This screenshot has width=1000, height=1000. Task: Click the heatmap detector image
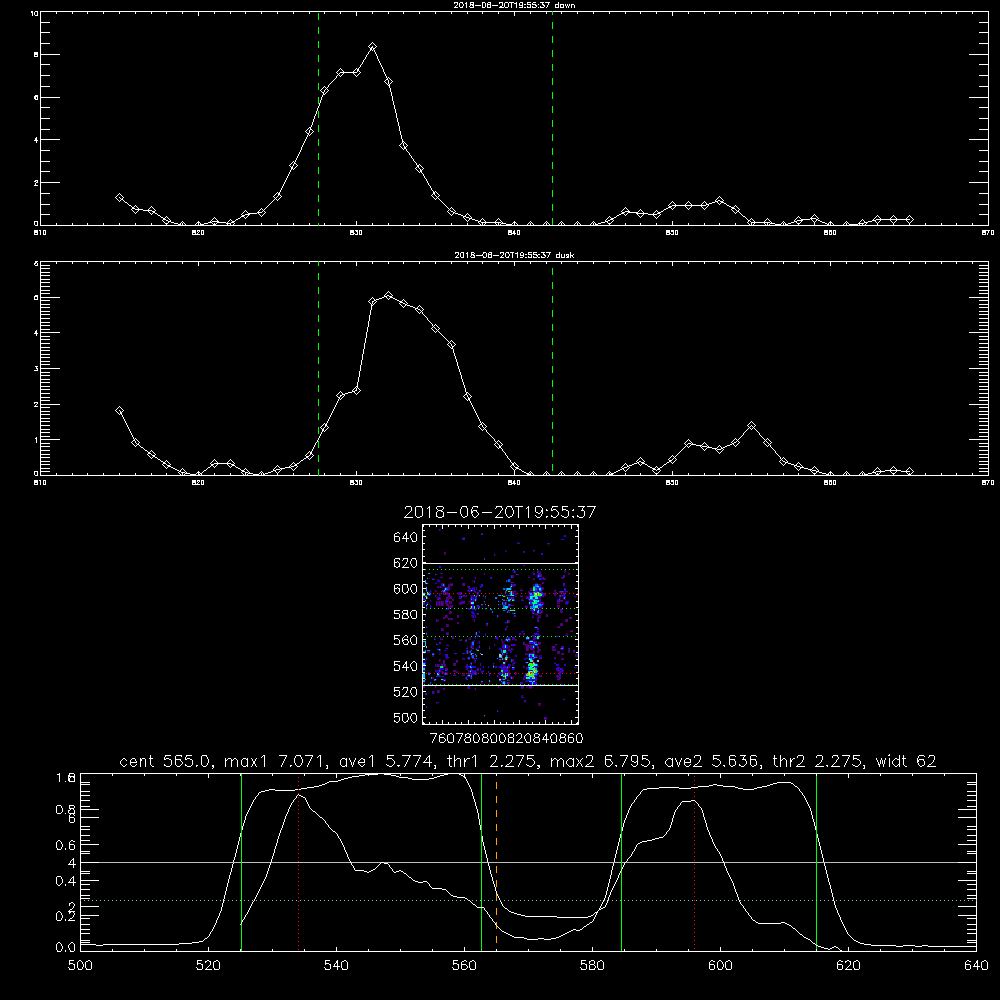pyautogui.click(x=501, y=624)
